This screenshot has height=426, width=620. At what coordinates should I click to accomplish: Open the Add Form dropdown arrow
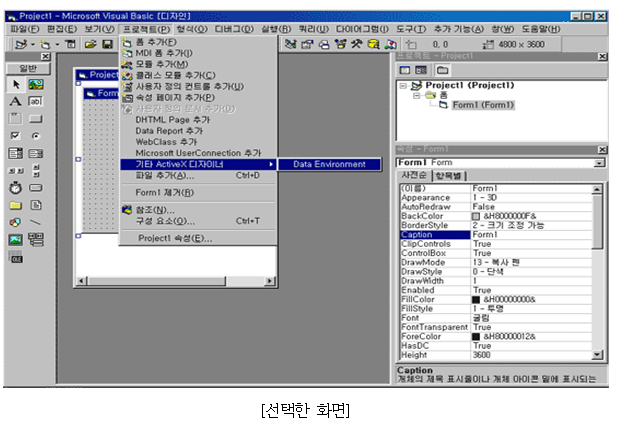point(57,44)
